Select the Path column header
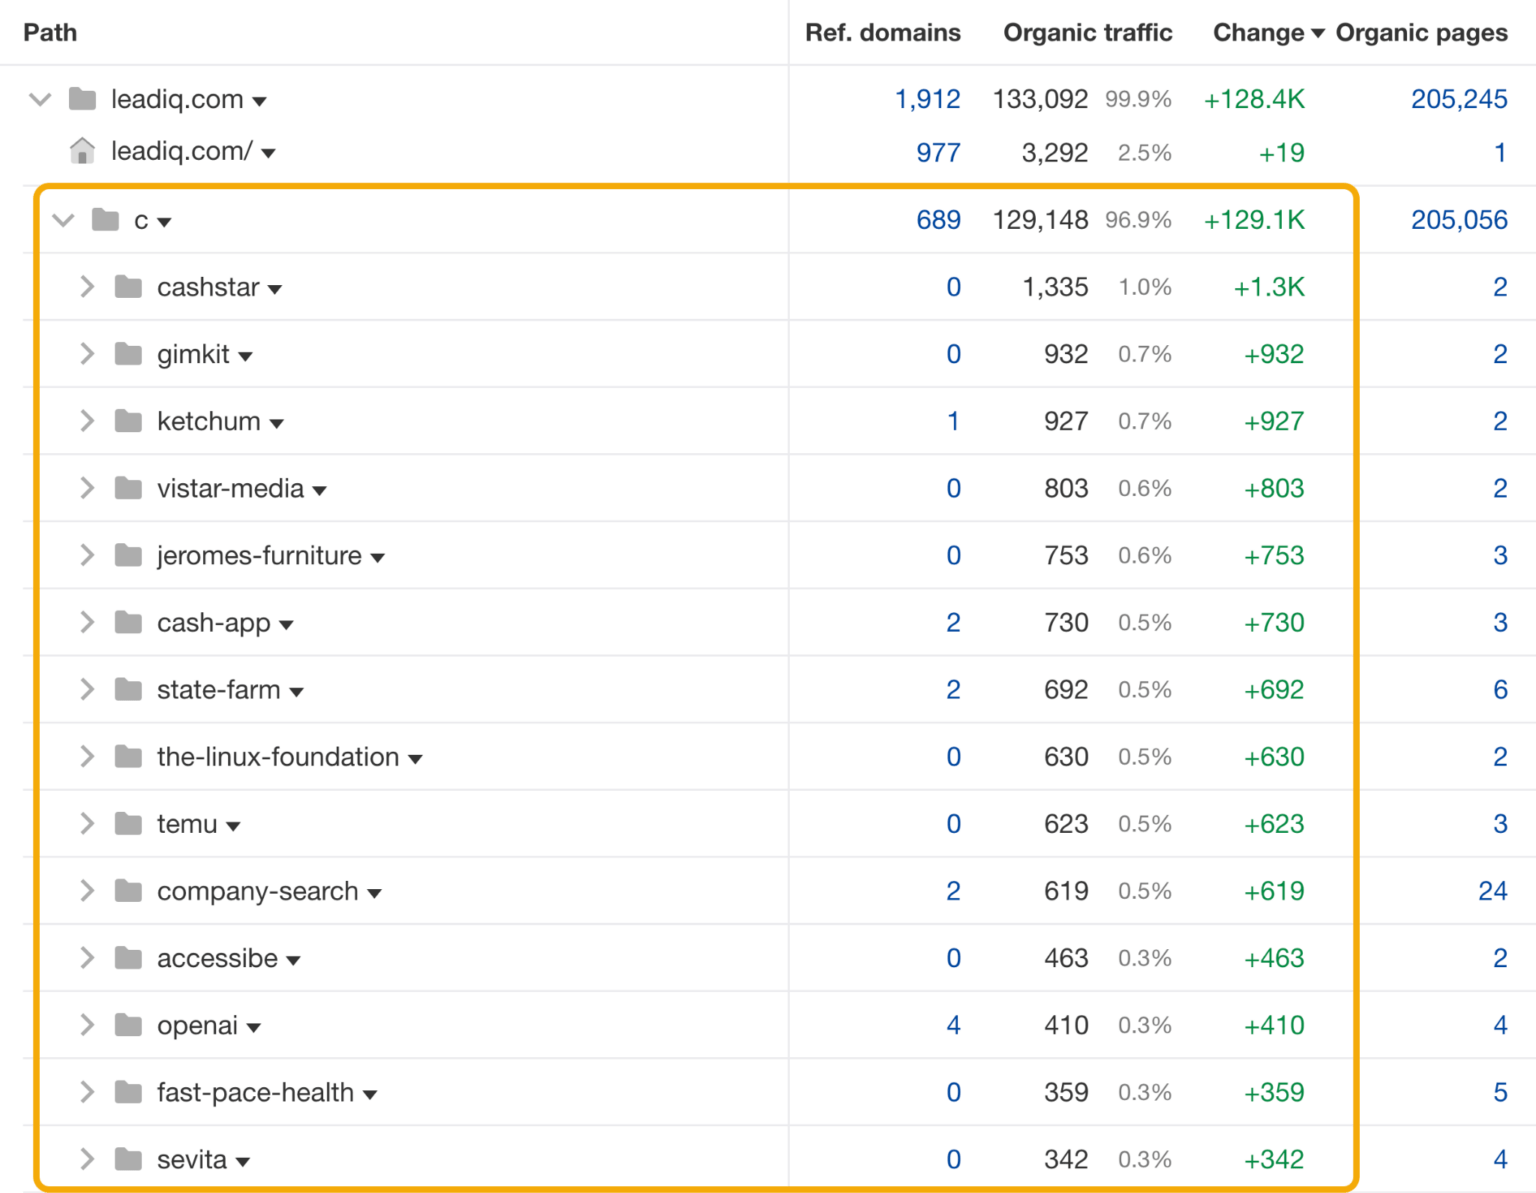 (x=49, y=33)
